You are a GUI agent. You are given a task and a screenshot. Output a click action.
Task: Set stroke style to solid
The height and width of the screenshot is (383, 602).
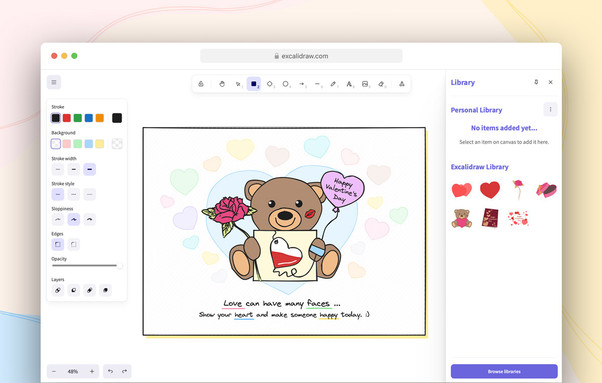tap(58, 194)
